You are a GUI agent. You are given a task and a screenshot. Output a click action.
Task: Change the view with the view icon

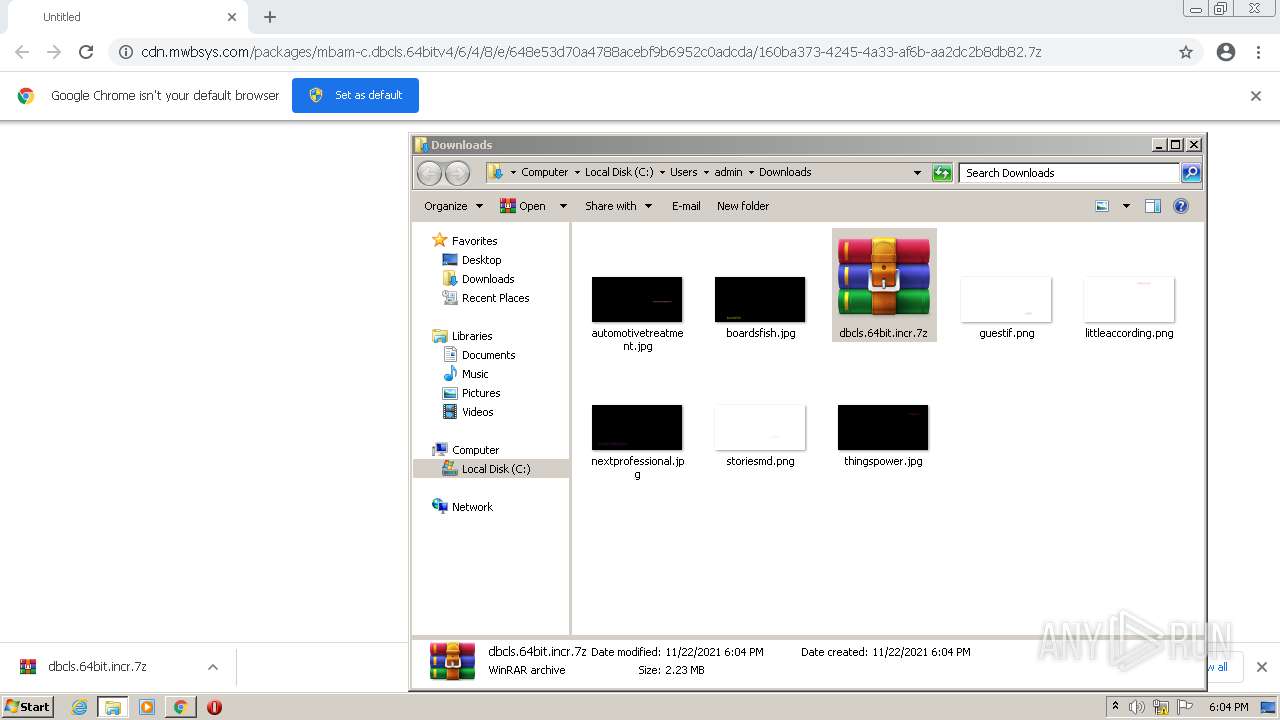1102,206
